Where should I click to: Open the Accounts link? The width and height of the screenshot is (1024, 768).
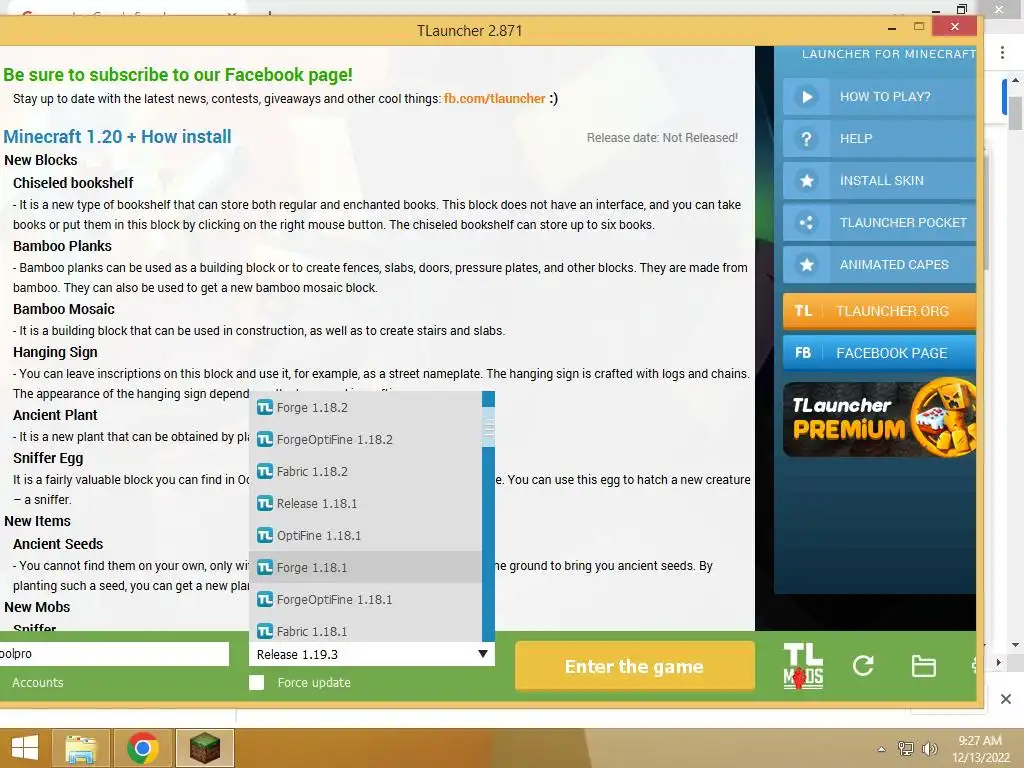click(x=38, y=682)
